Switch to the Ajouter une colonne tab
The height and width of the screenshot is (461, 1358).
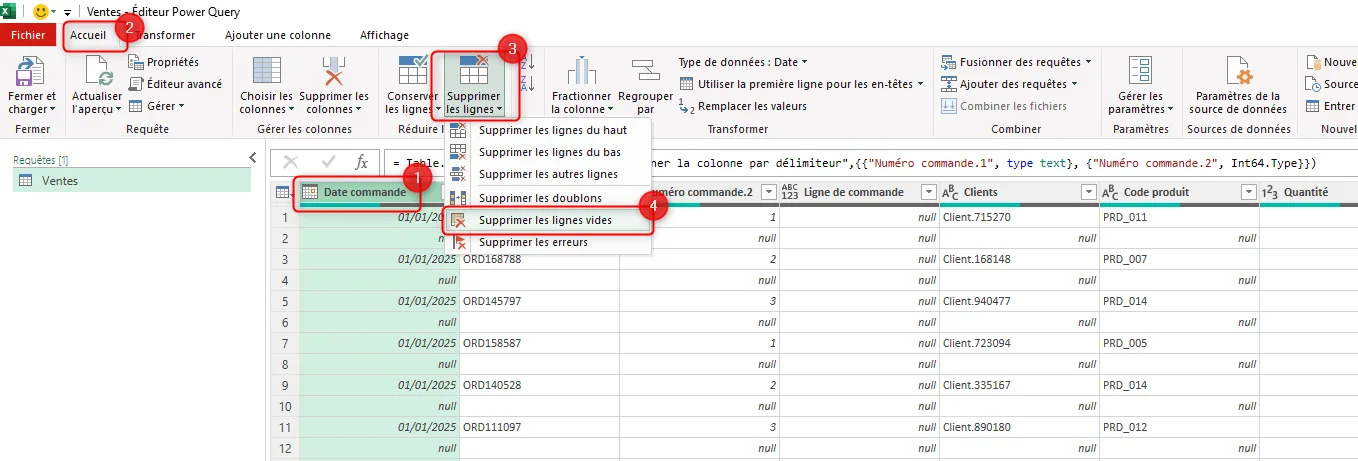pos(278,35)
